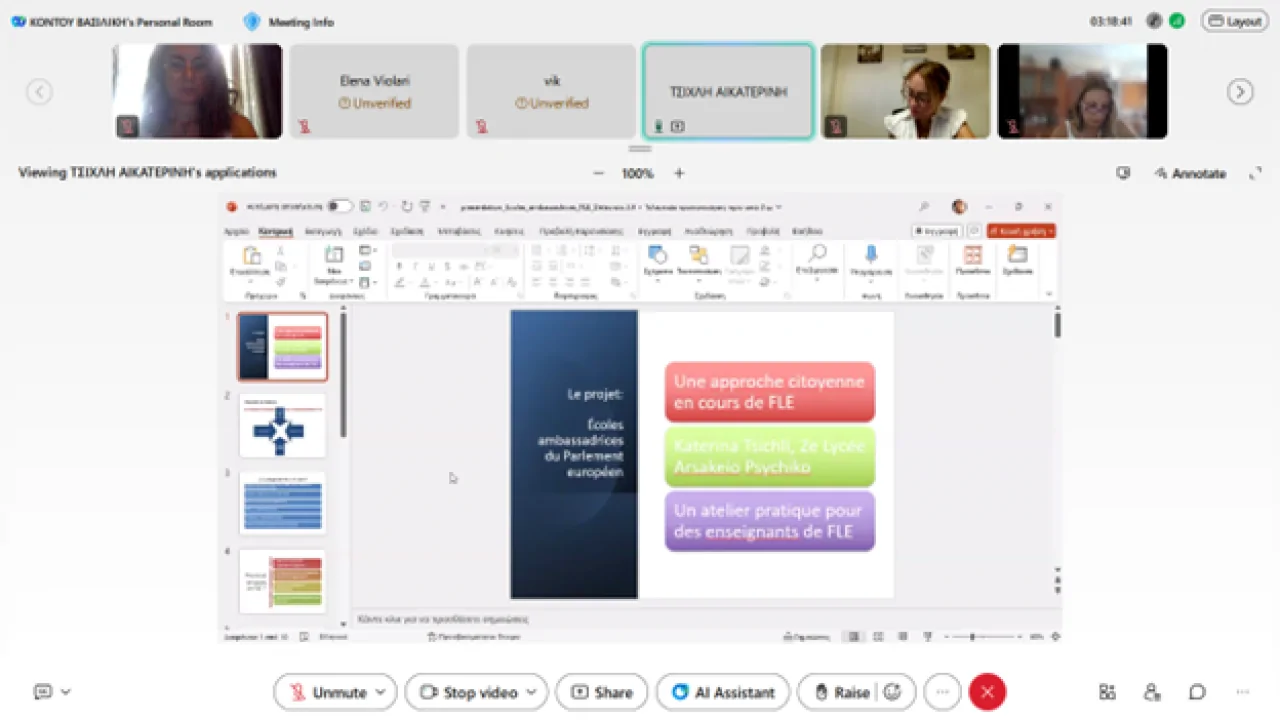
Task: Open the captions dropdown at bottom left
Action: click(52, 692)
